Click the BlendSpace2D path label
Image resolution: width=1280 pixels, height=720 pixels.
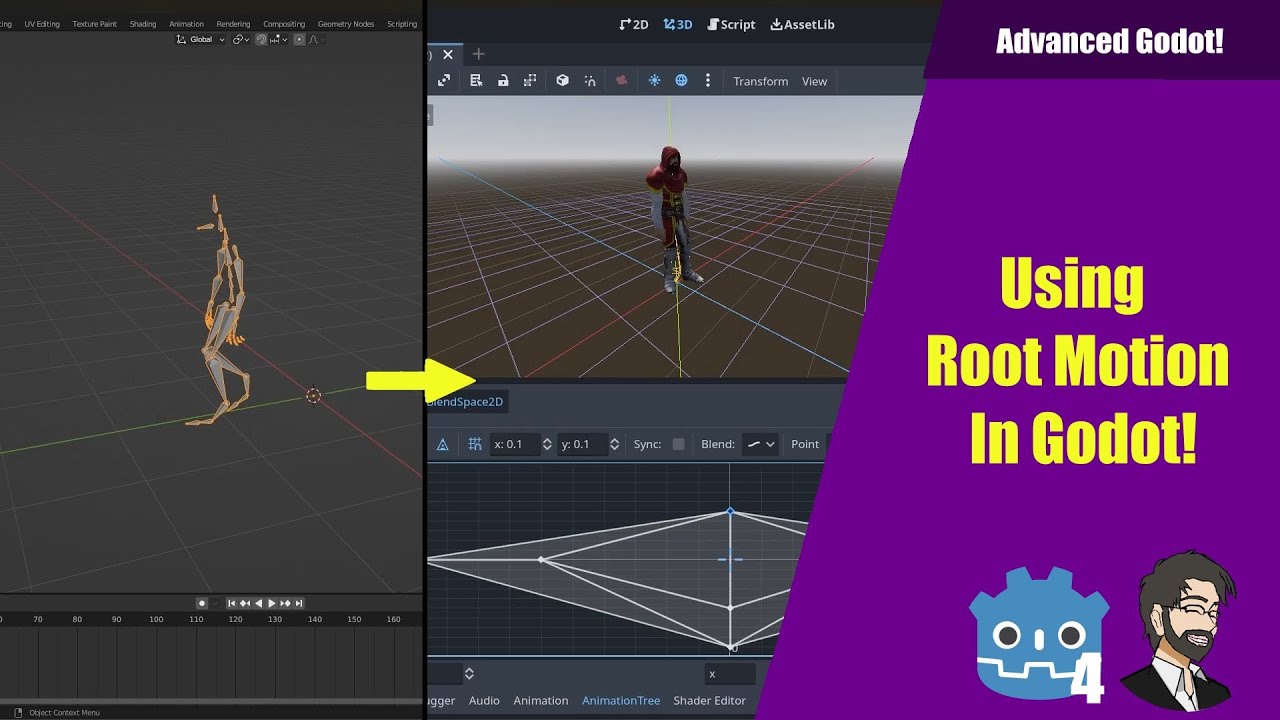click(465, 401)
